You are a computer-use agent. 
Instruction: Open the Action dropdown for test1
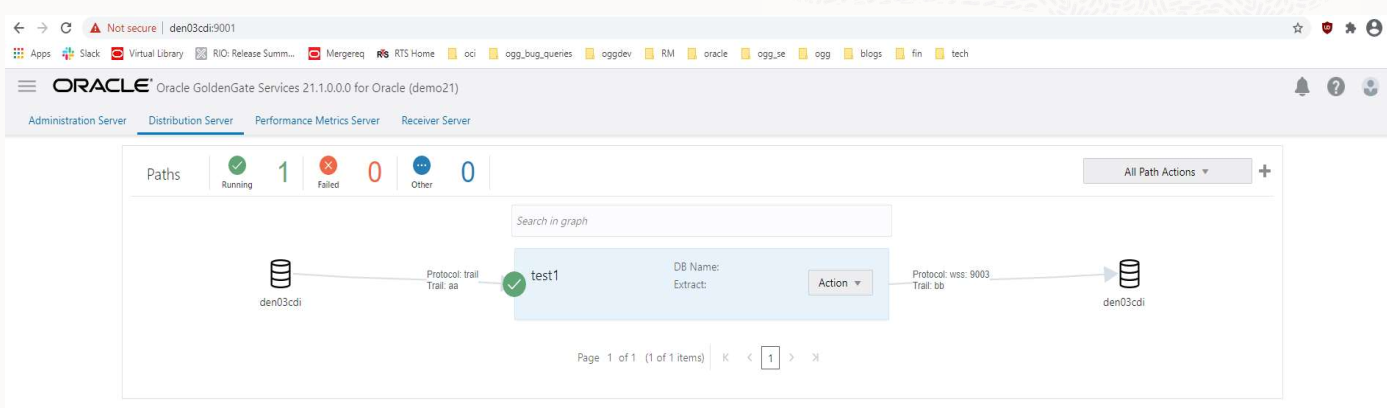point(840,283)
